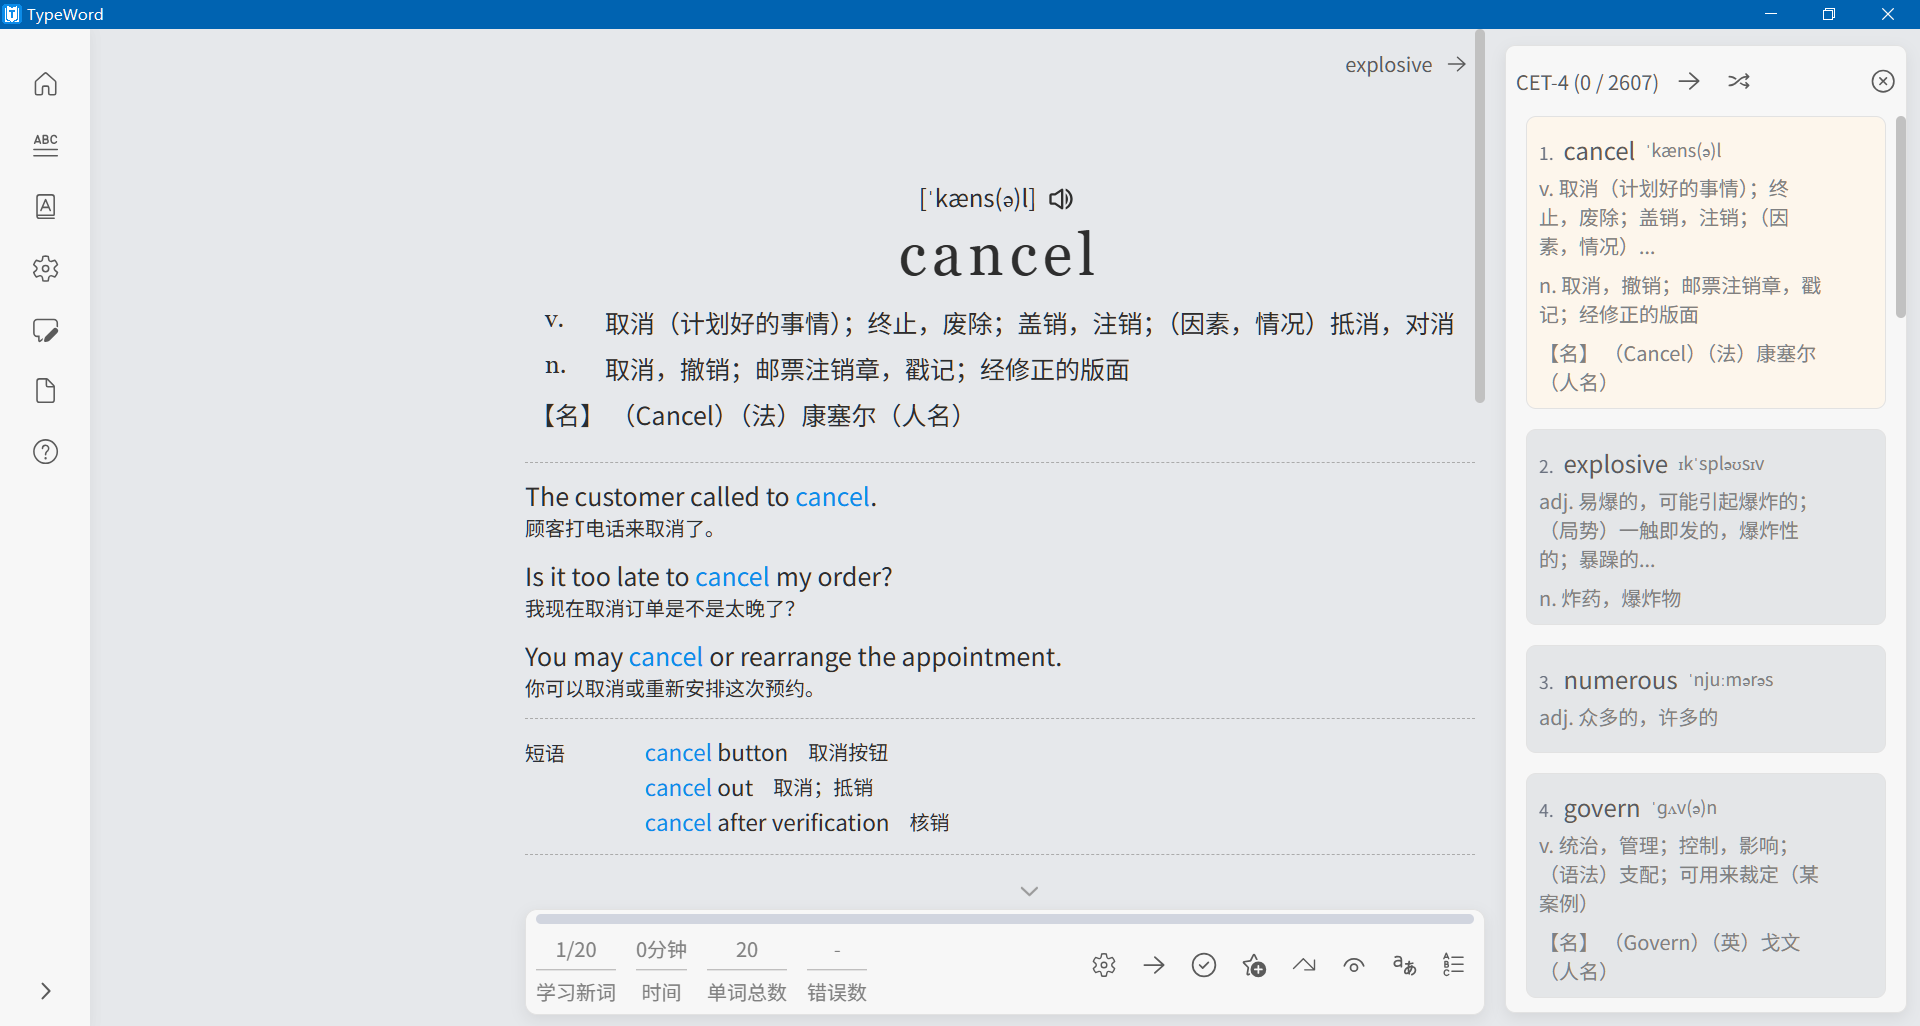The image size is (1920, 1026).
Task: Shuffle the CET-4 word list
Action: point(1739,82)
